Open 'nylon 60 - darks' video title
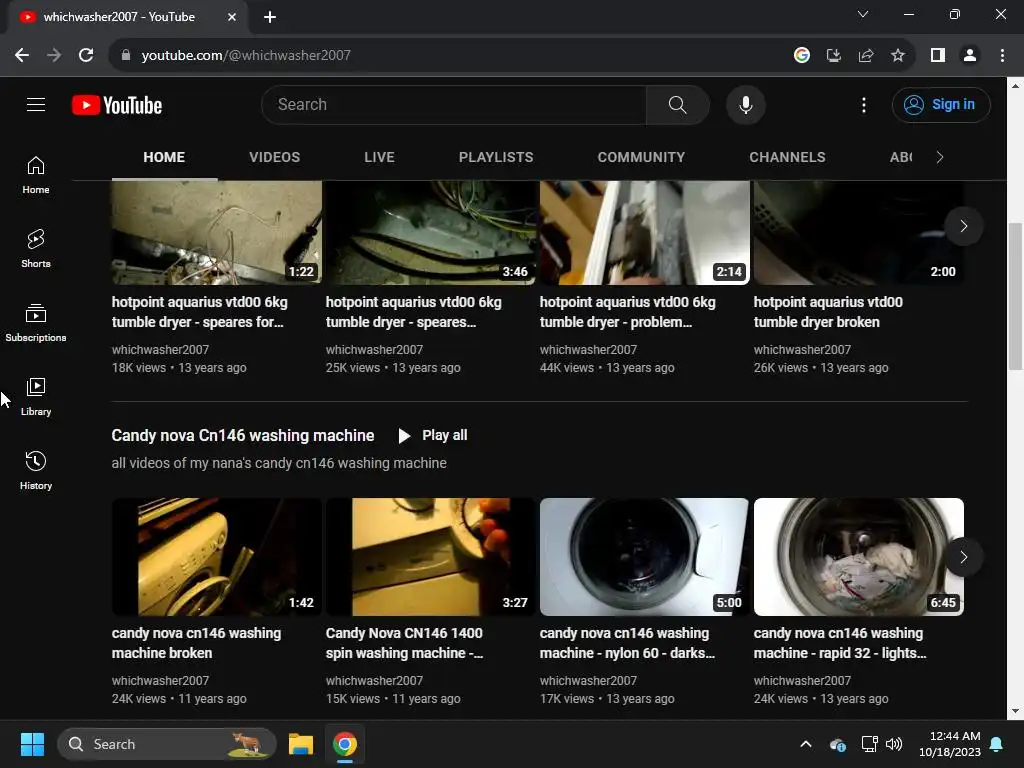Viewport: 1024px width, 768px height. [627, 643]
